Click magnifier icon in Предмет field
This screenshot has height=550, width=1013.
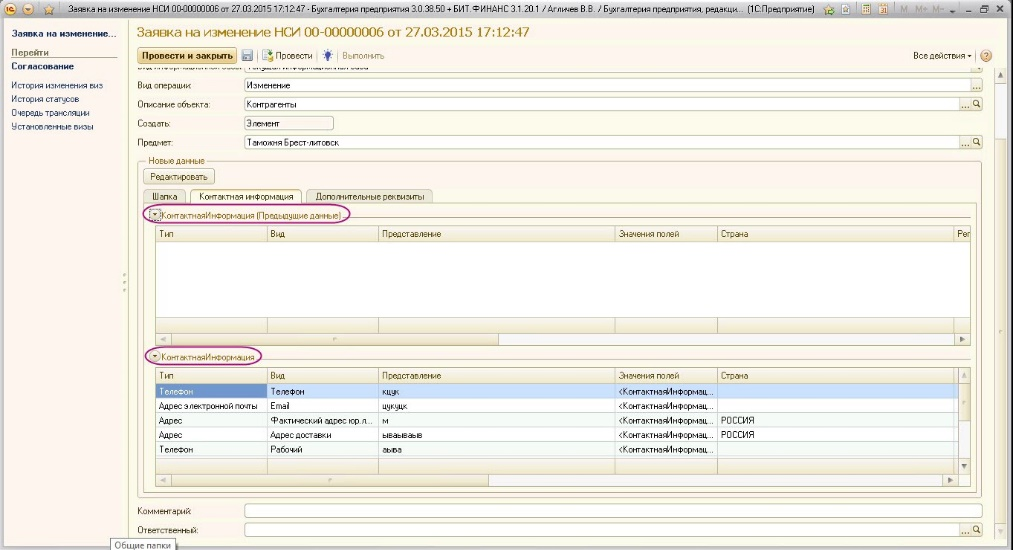[977, 143]
